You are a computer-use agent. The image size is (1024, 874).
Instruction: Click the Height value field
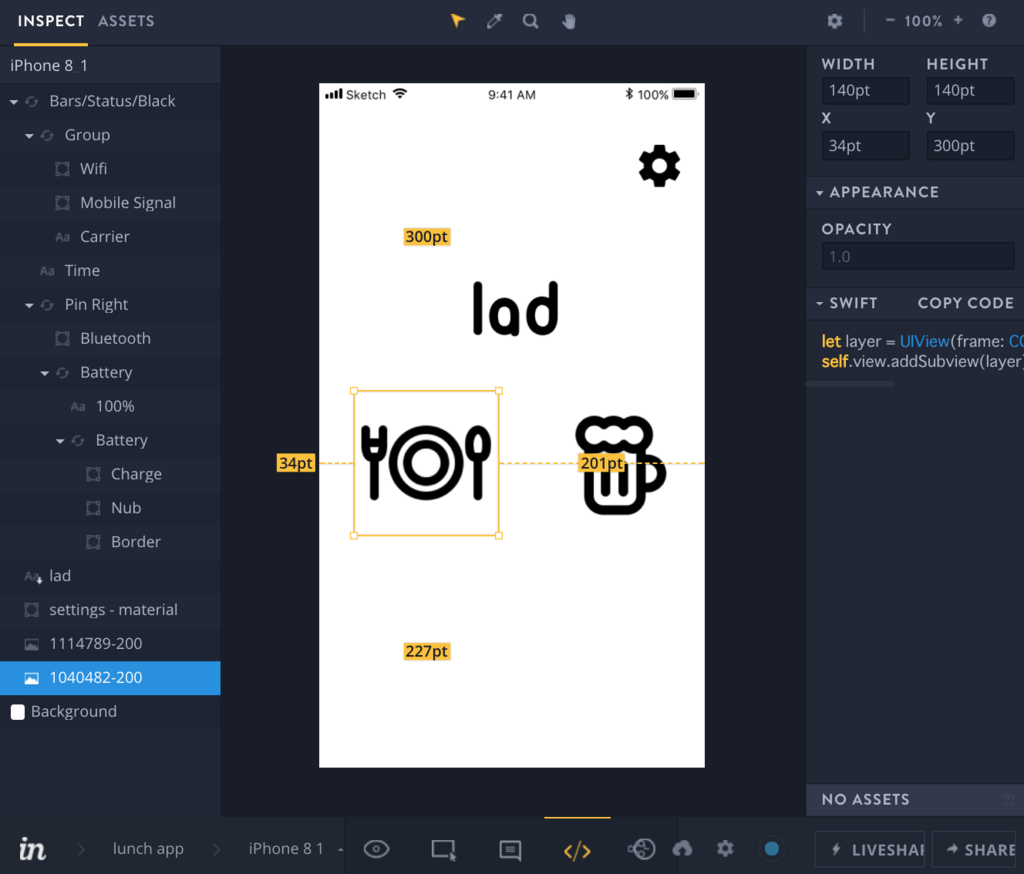click(x=970, y=91)
